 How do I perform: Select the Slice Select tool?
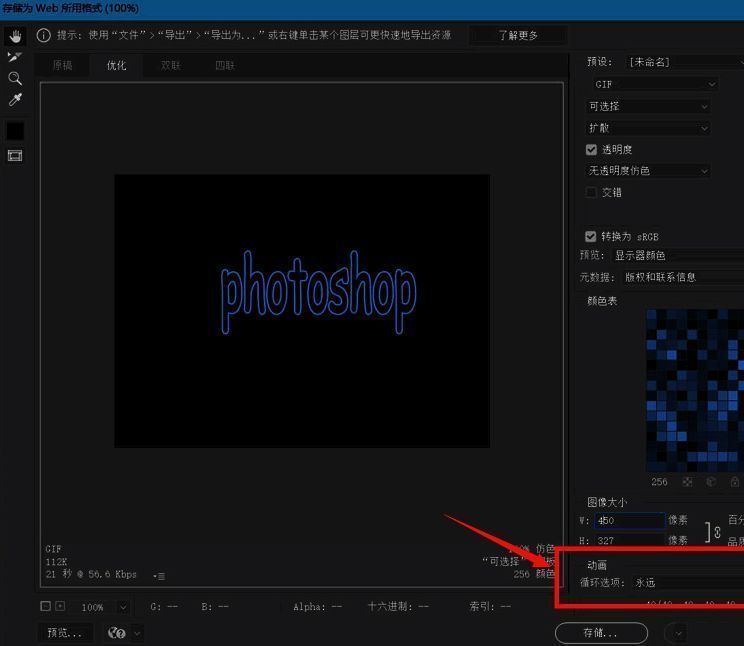point(15,57)
